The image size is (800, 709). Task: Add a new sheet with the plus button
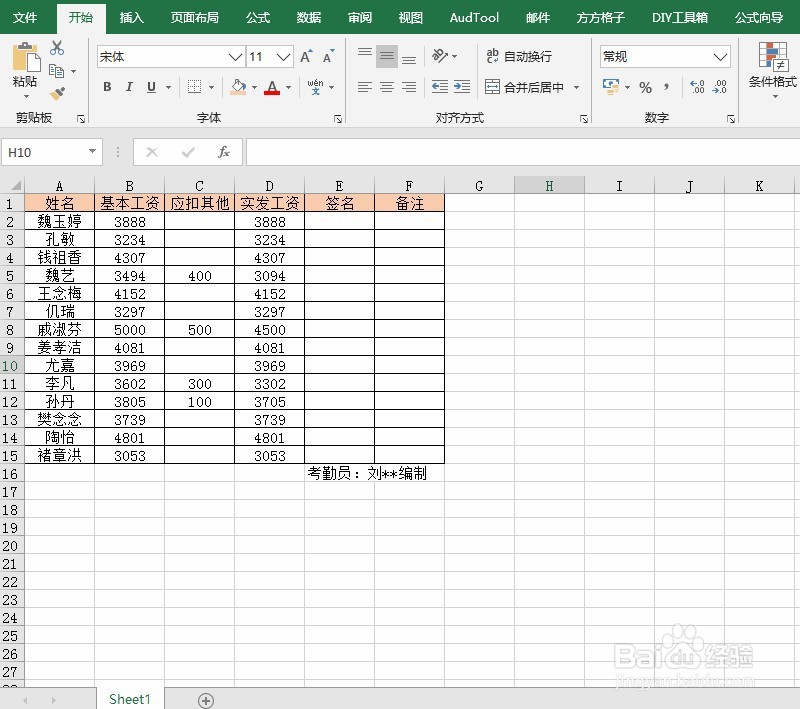tap(206, 700)
